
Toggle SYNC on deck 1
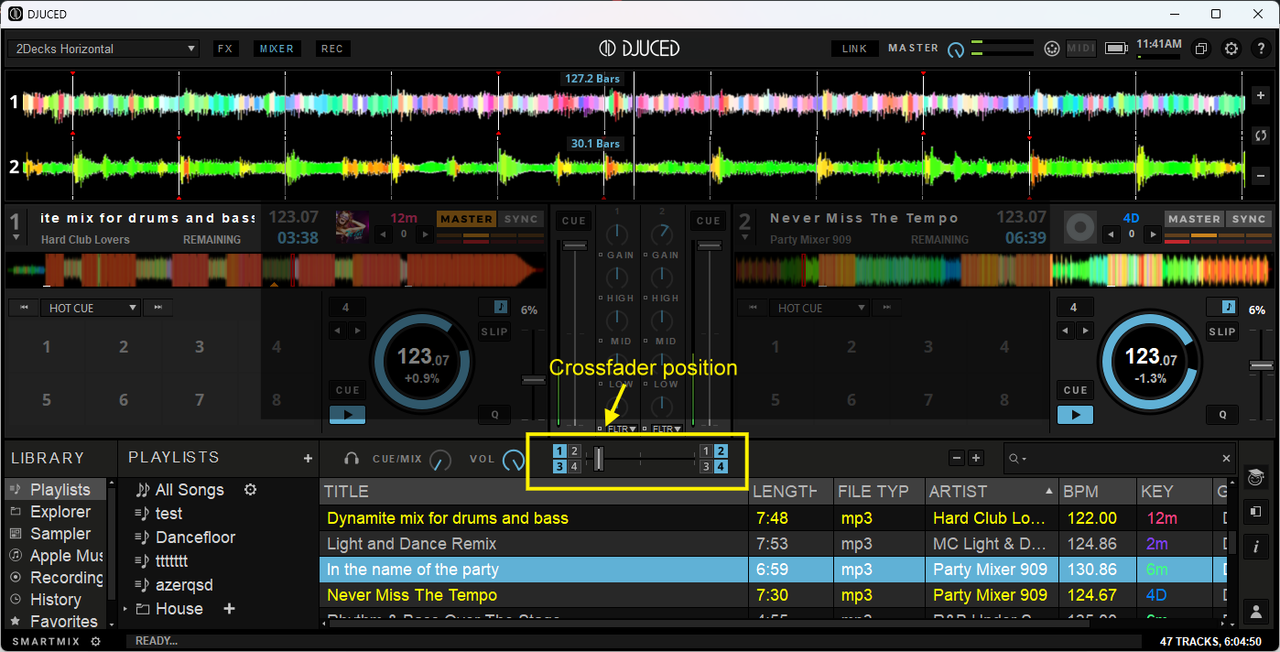520,219
